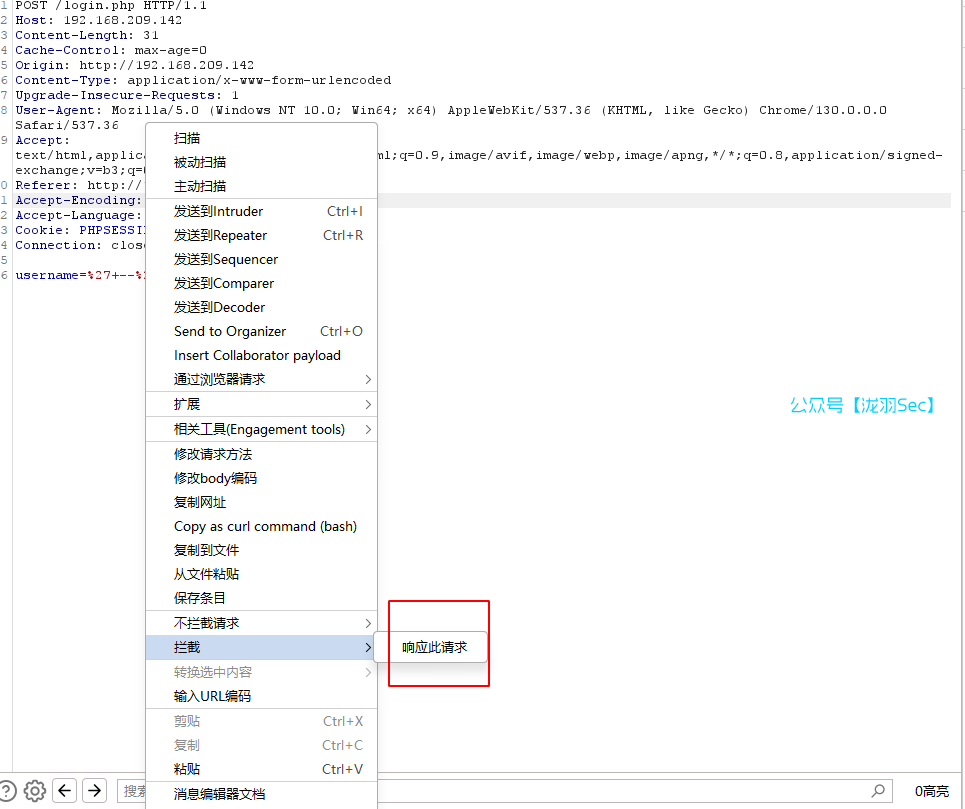
Task: Click 粘贴 paste menu entry
Action: [x=187, y=770]
